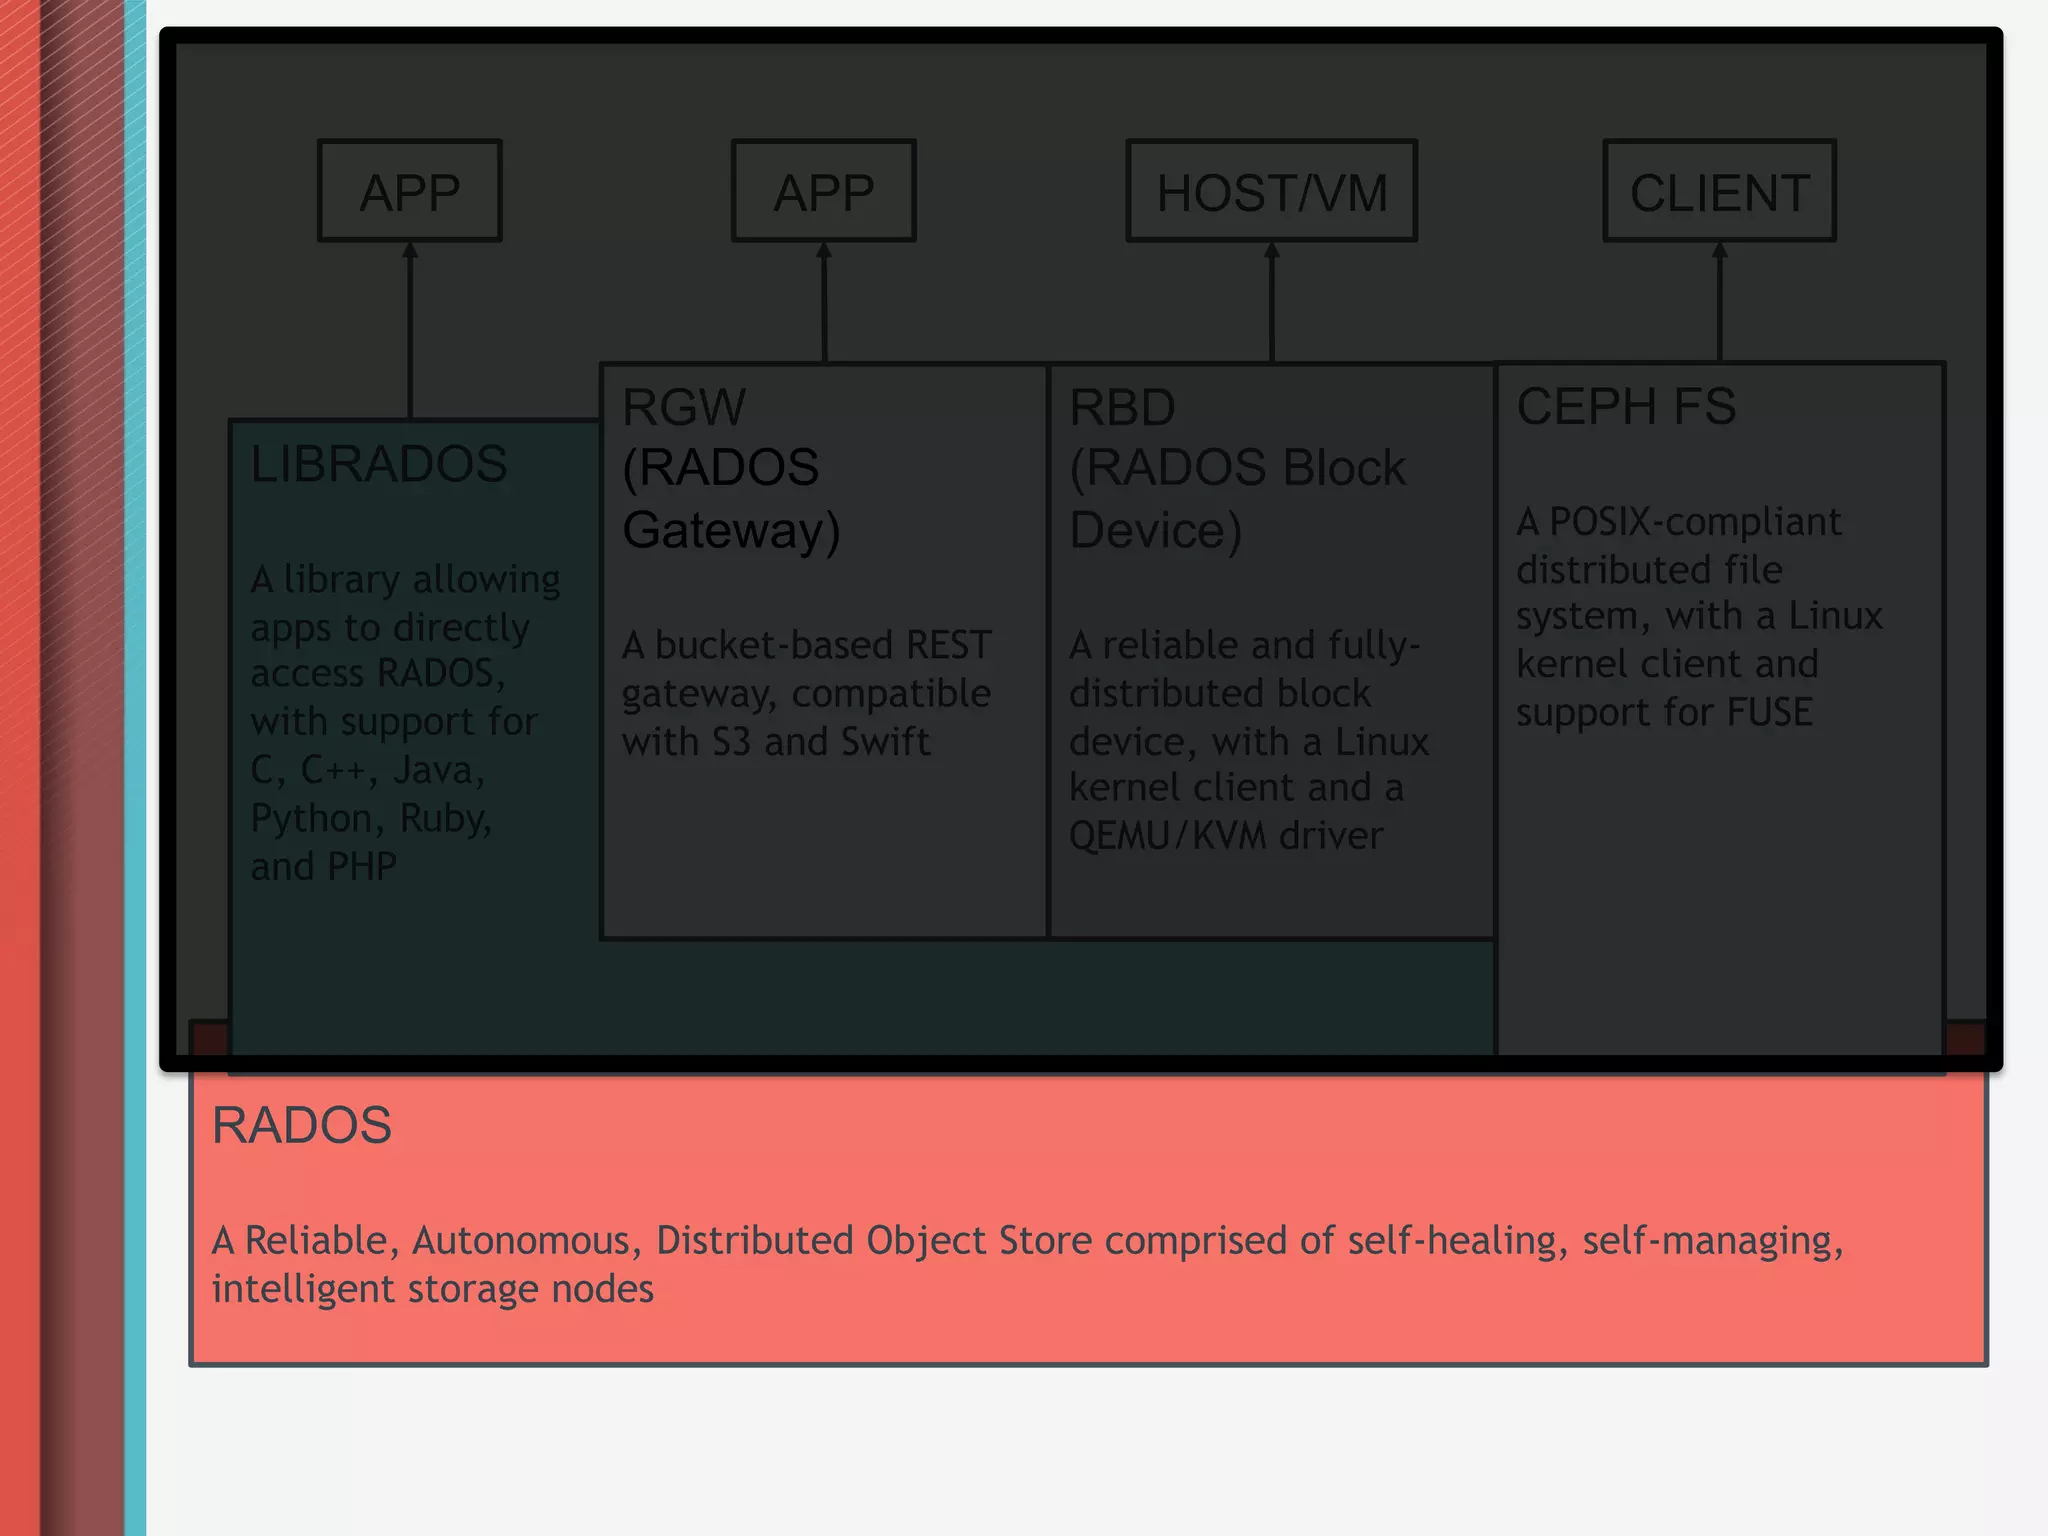
Task: Select the CLIENT box
Action: [x=1719, y=191]
